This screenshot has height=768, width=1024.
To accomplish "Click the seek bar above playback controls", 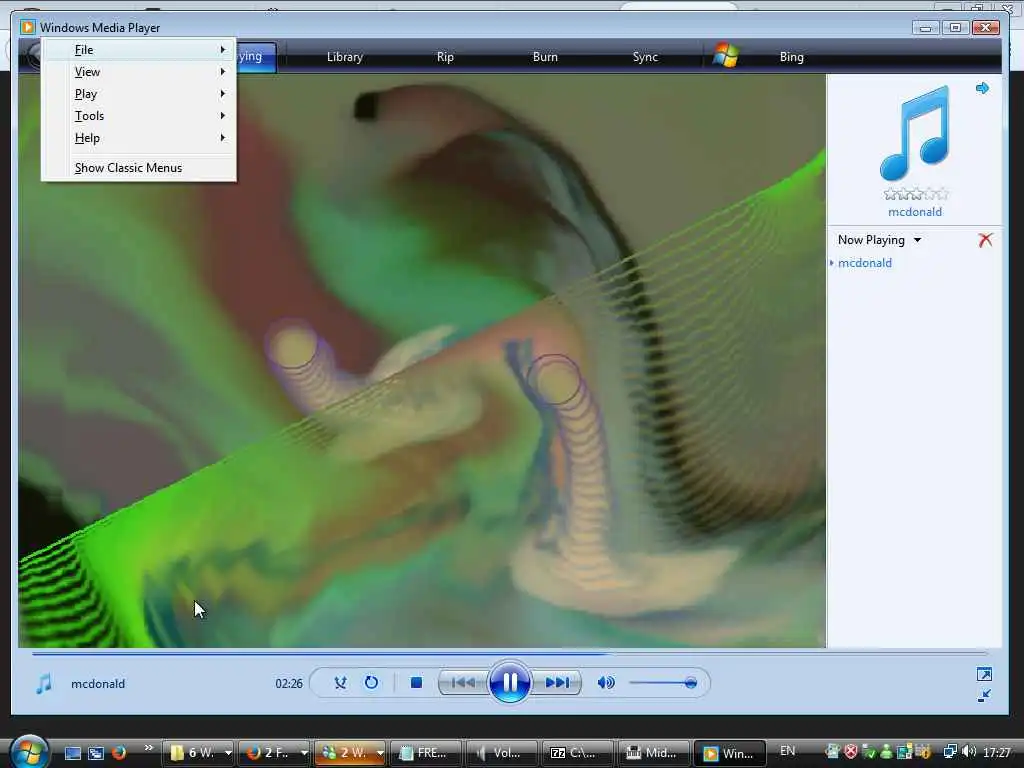I will pyautogui.click(x=509, y=652).
